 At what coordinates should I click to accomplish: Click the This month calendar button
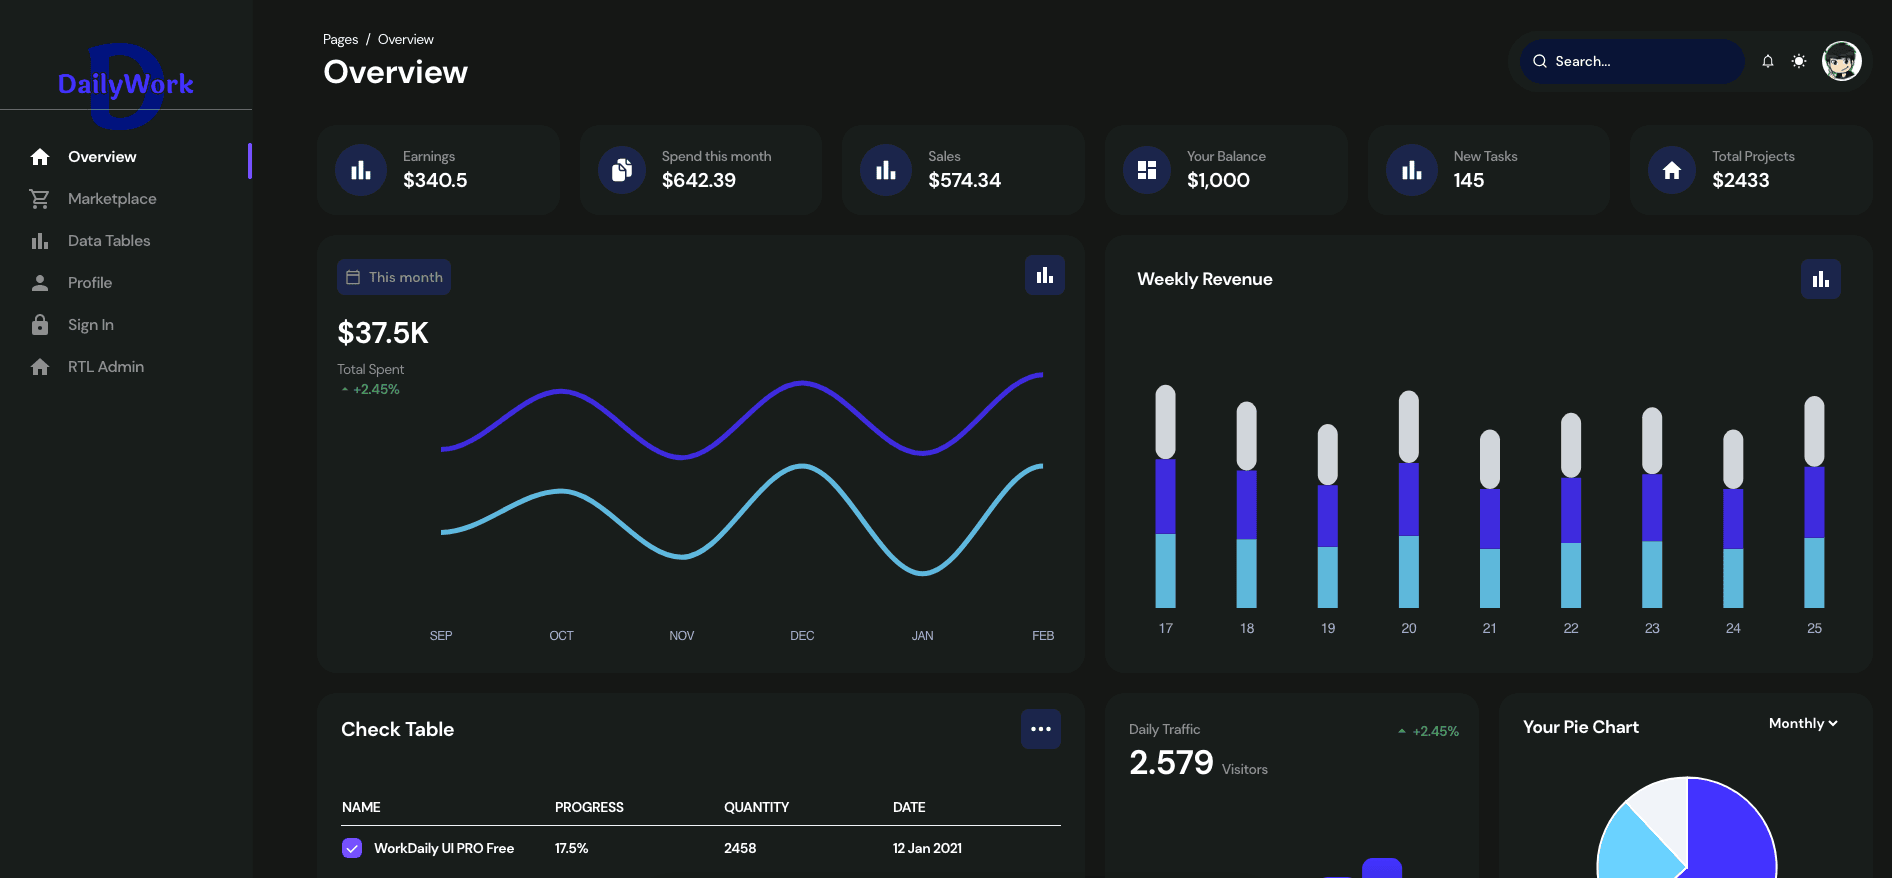(x=394, y=277)
